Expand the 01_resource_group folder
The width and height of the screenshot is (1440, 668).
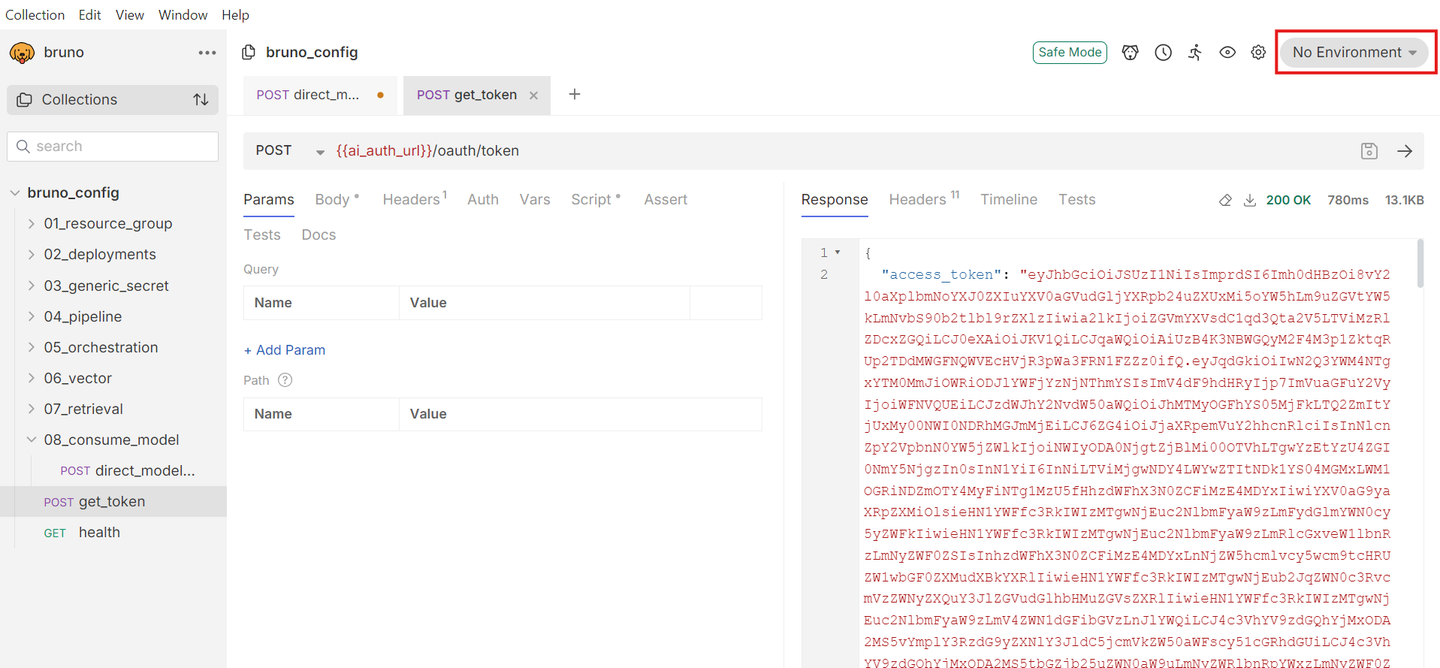tap(31, 224)
